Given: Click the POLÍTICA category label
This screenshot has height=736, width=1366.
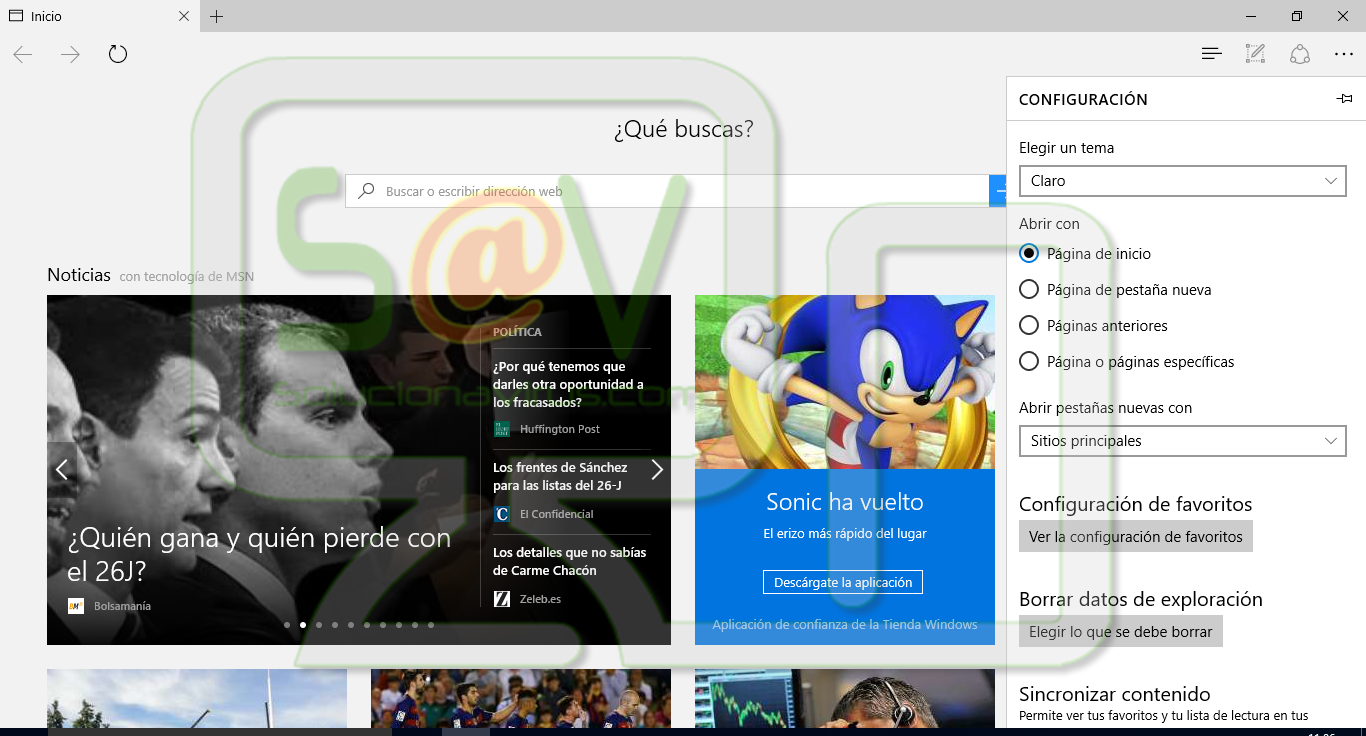Looking at the screenshot, I should (x=517, y=332).
